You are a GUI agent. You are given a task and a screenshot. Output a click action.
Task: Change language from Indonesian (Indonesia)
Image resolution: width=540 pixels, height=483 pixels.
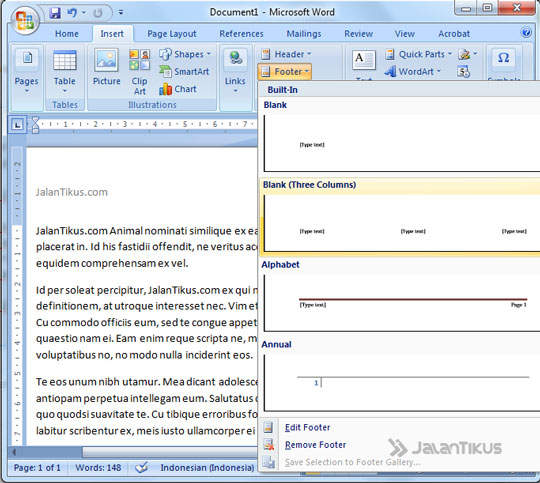point(207,467)
